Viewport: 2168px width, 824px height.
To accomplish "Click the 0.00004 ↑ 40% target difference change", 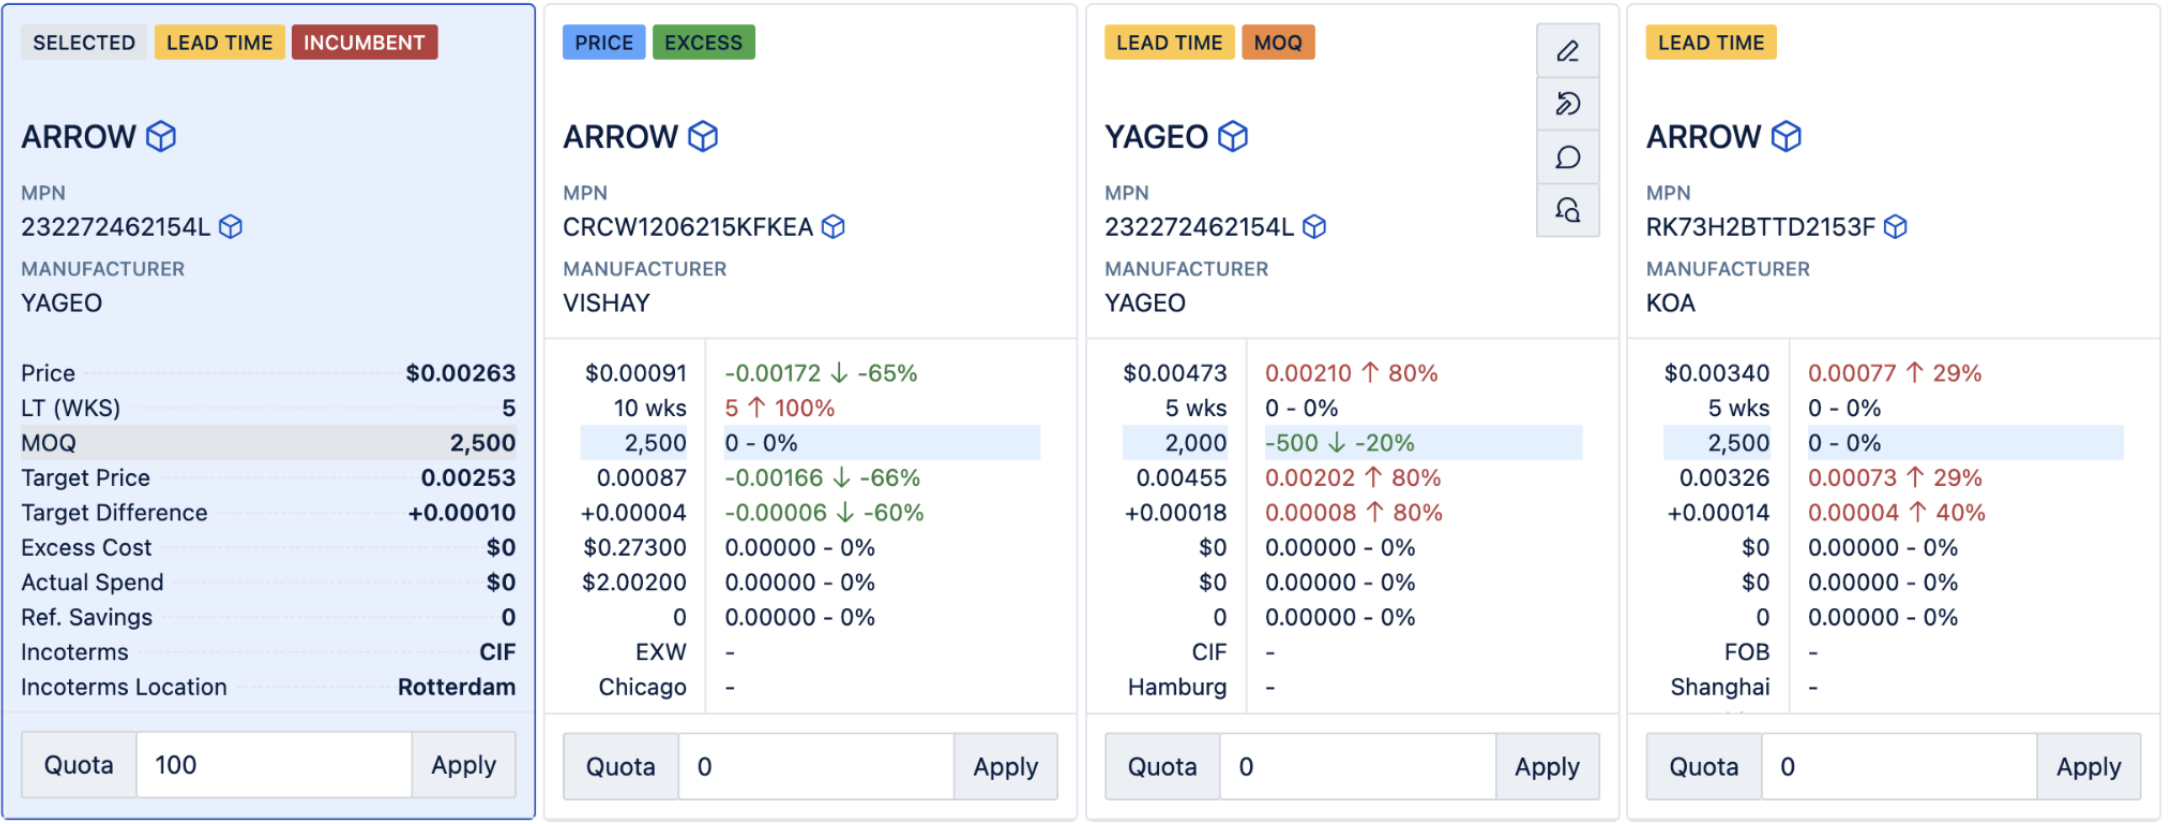I will point(1897,513).
